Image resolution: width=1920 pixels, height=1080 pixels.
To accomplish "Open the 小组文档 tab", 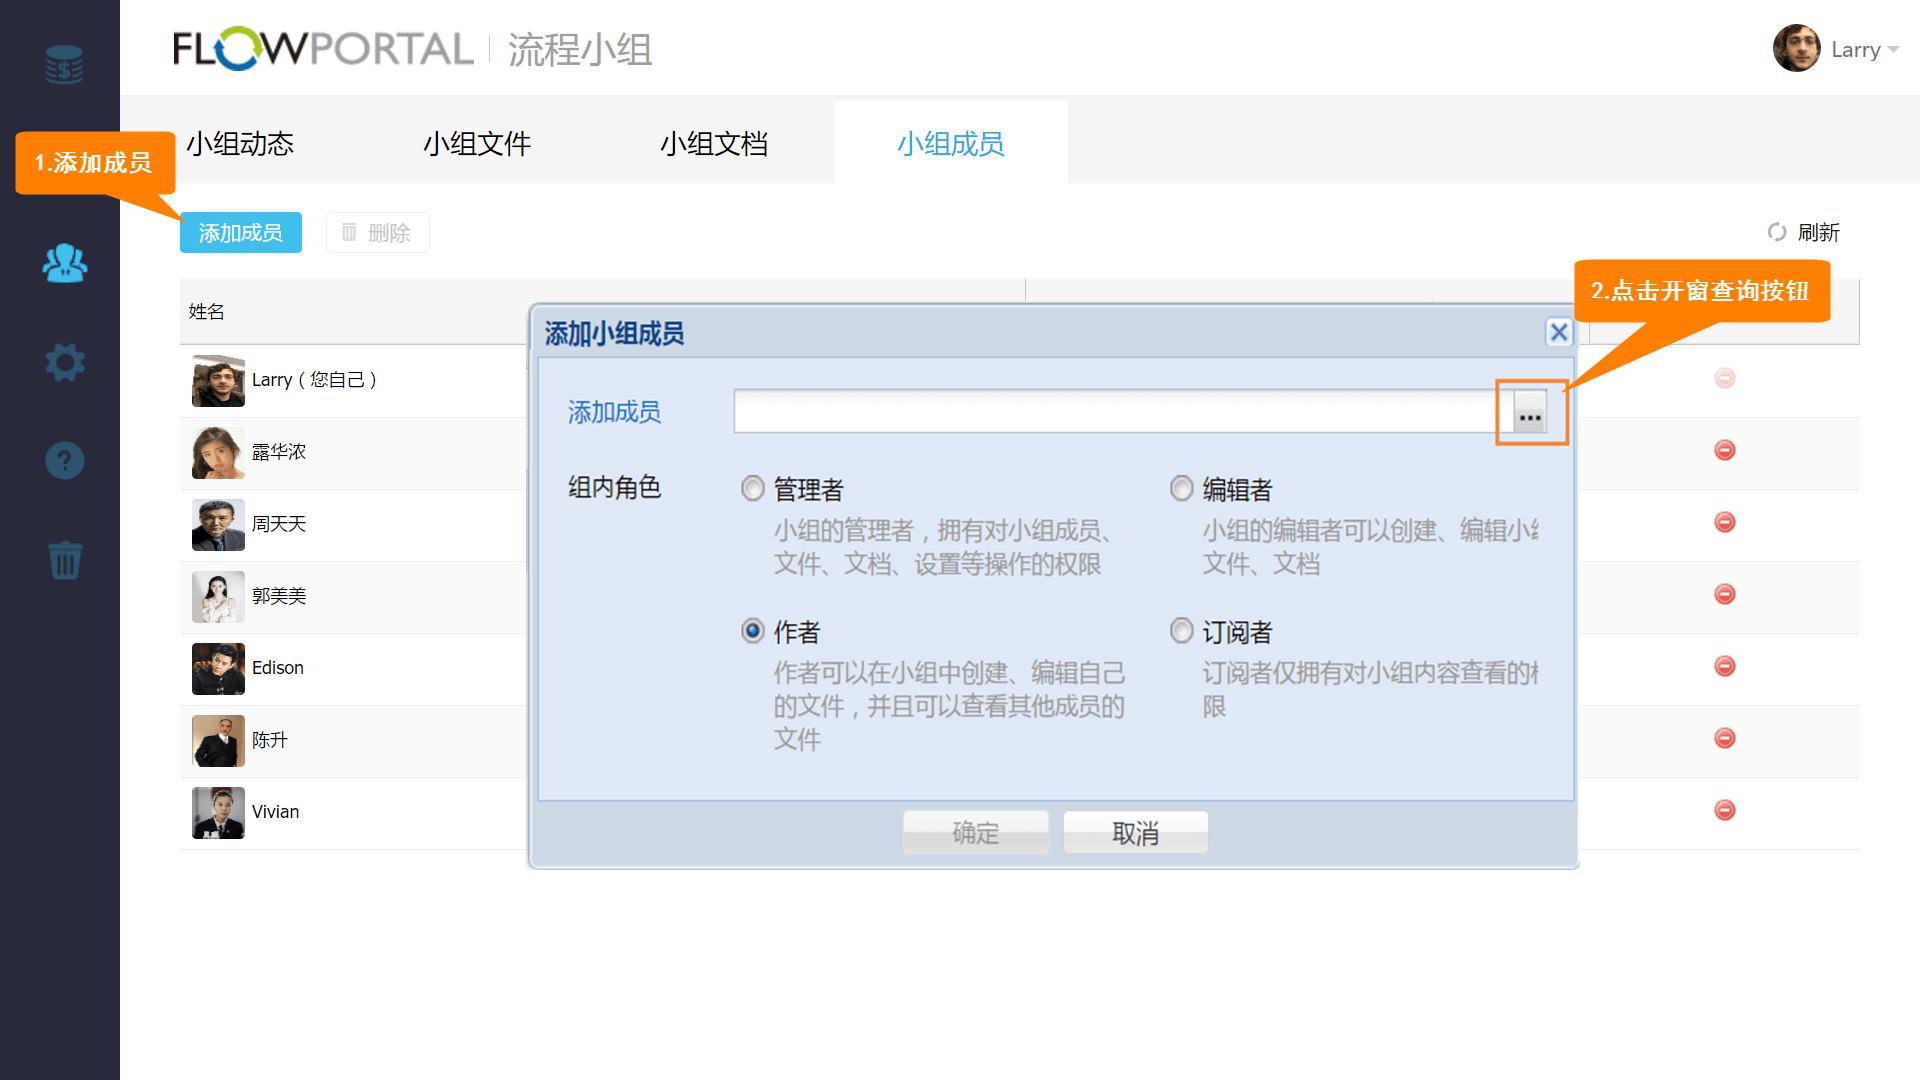I will pyautogui.click(x=714, y=144).
